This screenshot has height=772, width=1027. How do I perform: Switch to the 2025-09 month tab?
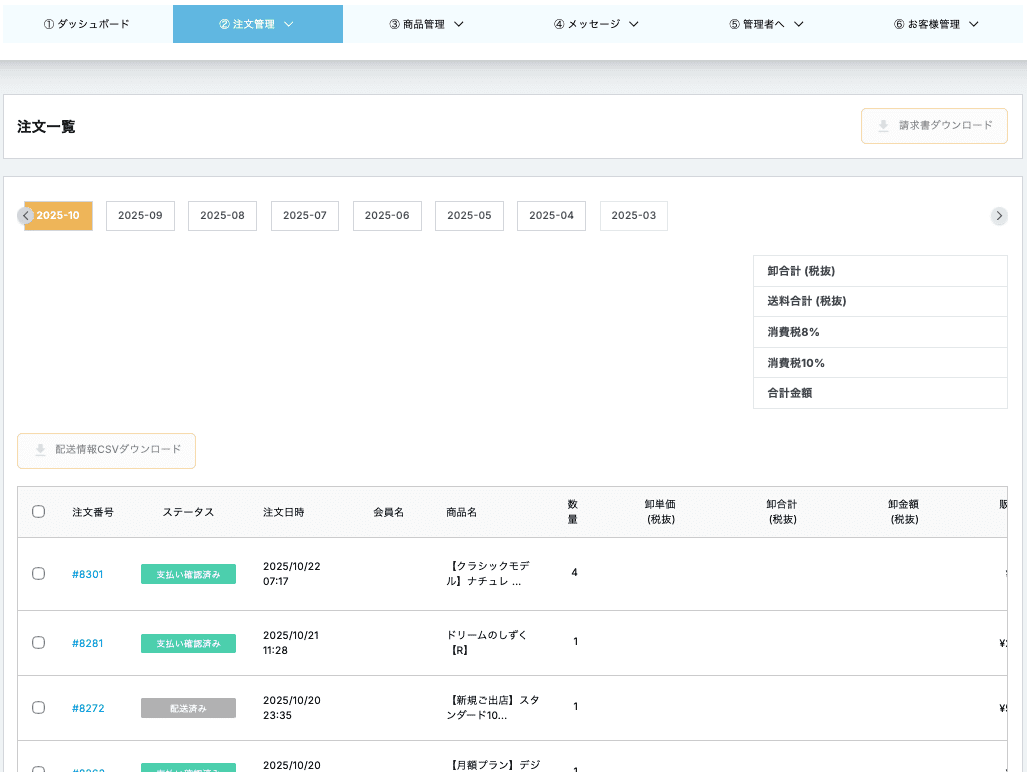click(140, 216)
